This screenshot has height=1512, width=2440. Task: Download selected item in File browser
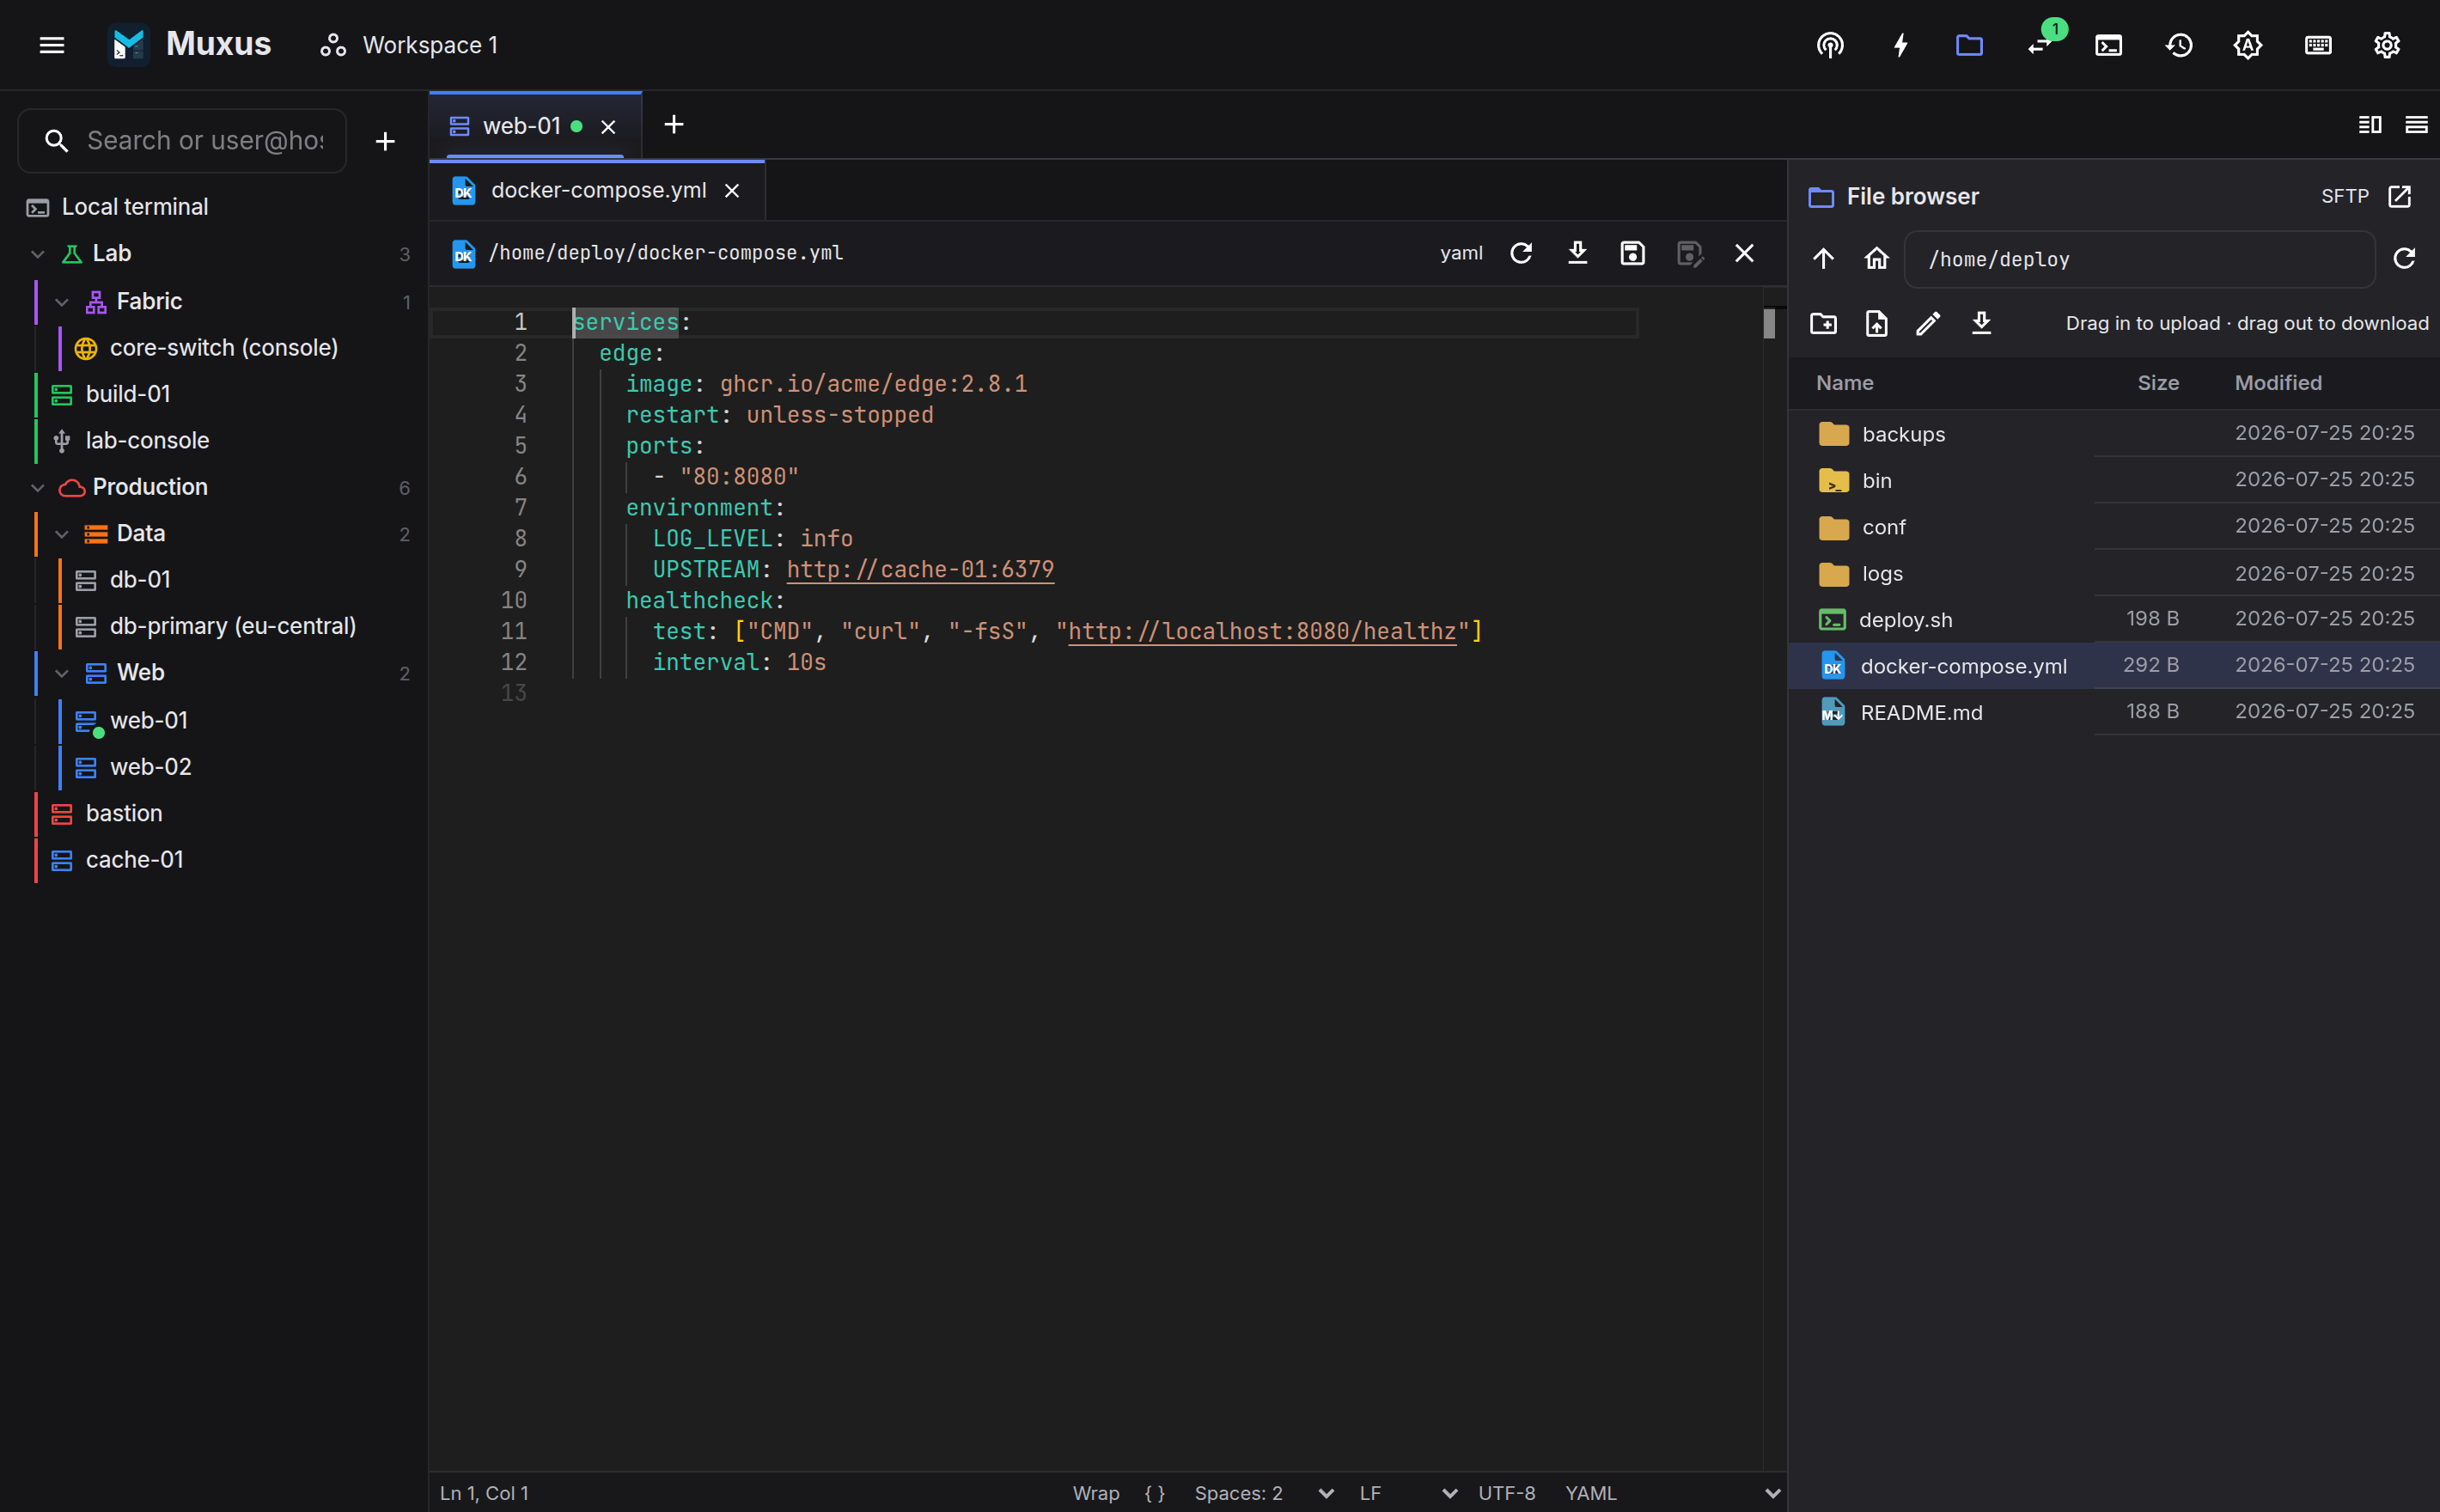tap(1981, 323)
